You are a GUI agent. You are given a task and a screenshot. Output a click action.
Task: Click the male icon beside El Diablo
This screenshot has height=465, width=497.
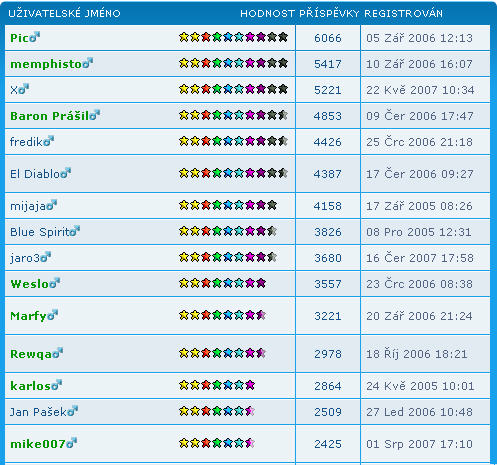[66, 173]
